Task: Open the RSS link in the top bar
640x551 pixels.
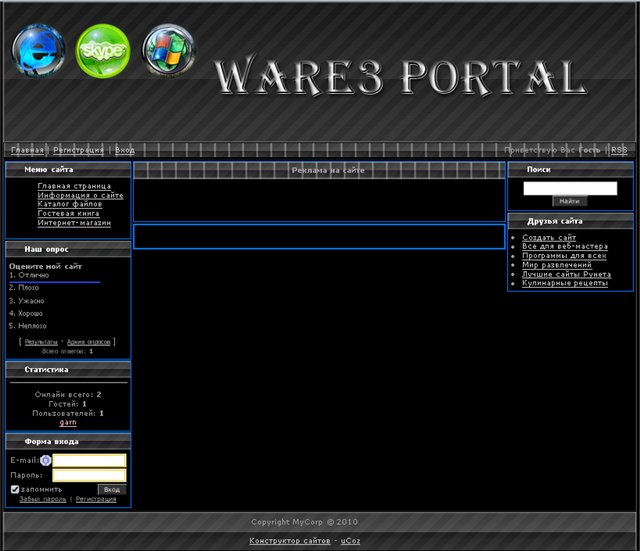Action: coord(619,150)
